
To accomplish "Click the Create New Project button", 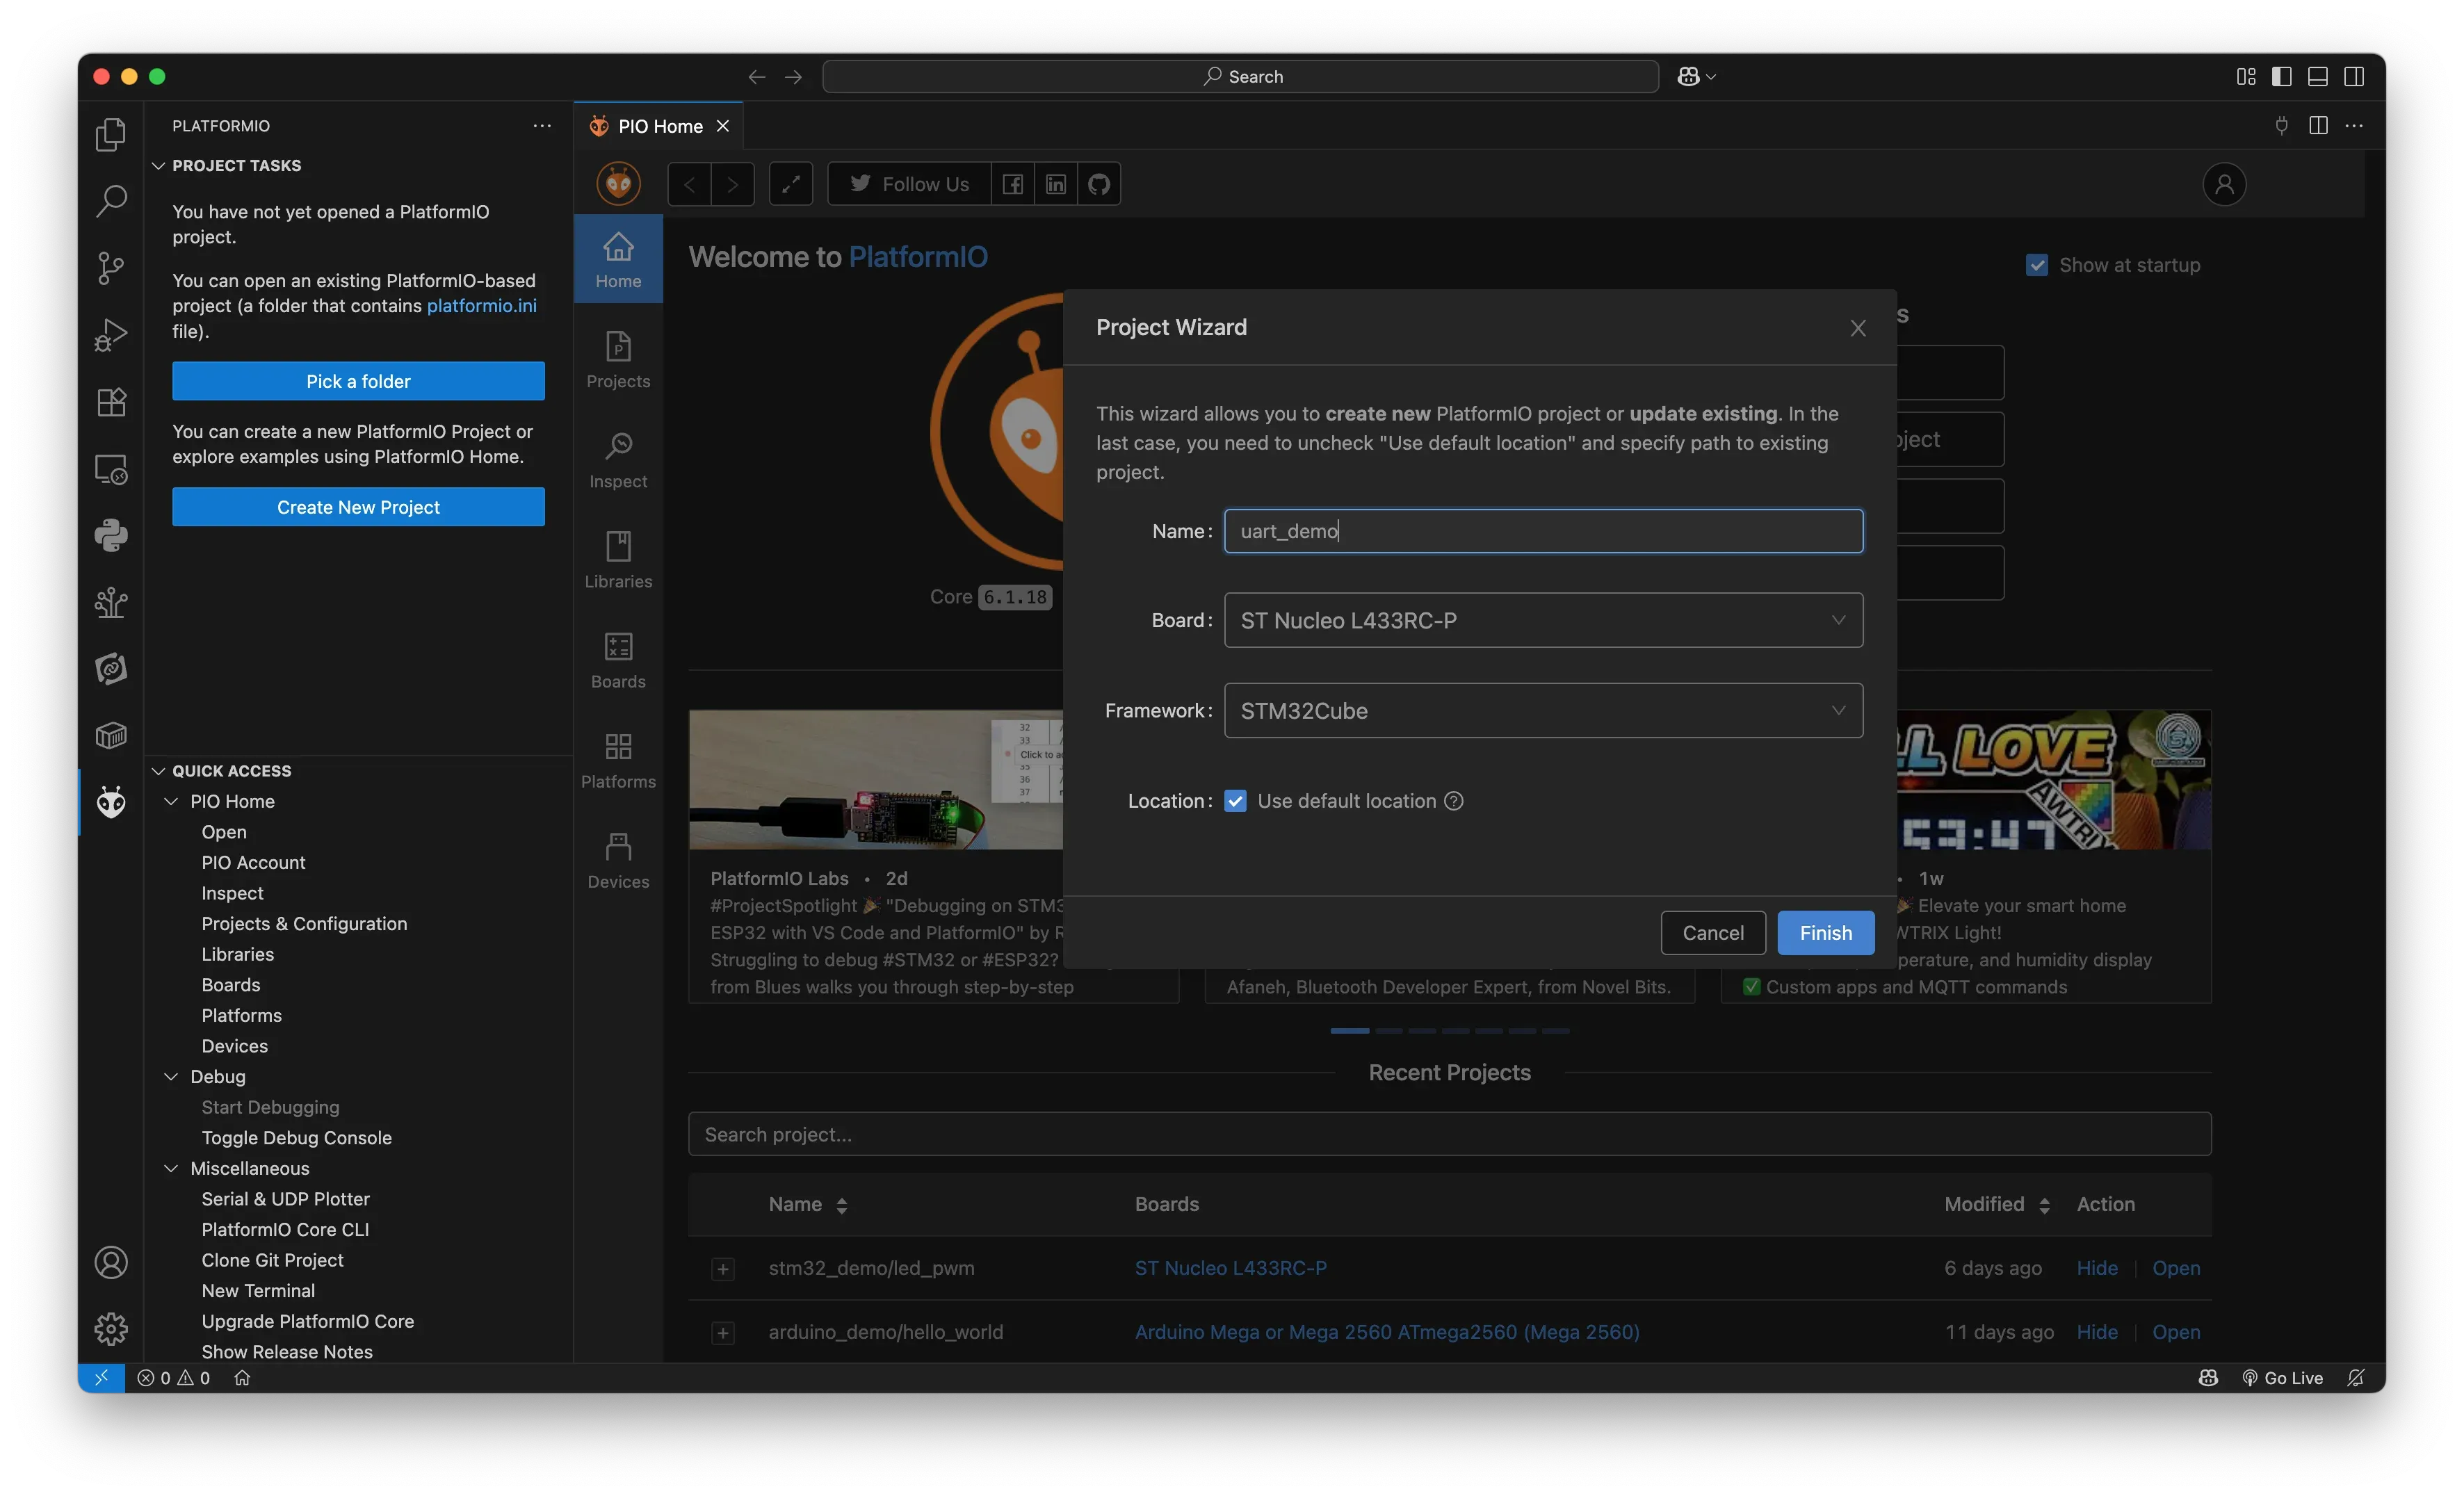I will (x=357, y=507).
